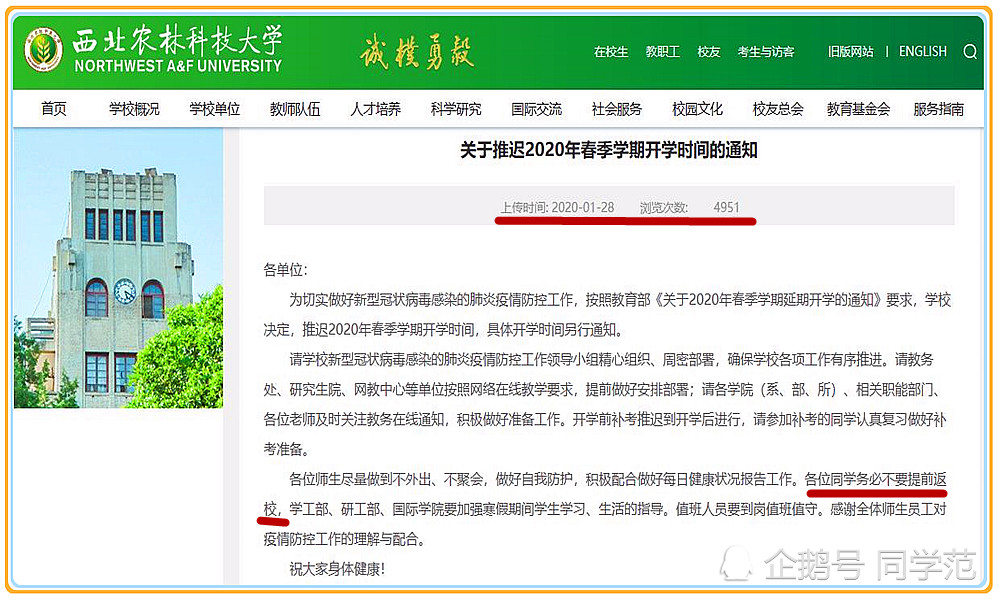Click the 浏览次数 label
The height and width of the screenshot is (600, 999).
point(664,208)
